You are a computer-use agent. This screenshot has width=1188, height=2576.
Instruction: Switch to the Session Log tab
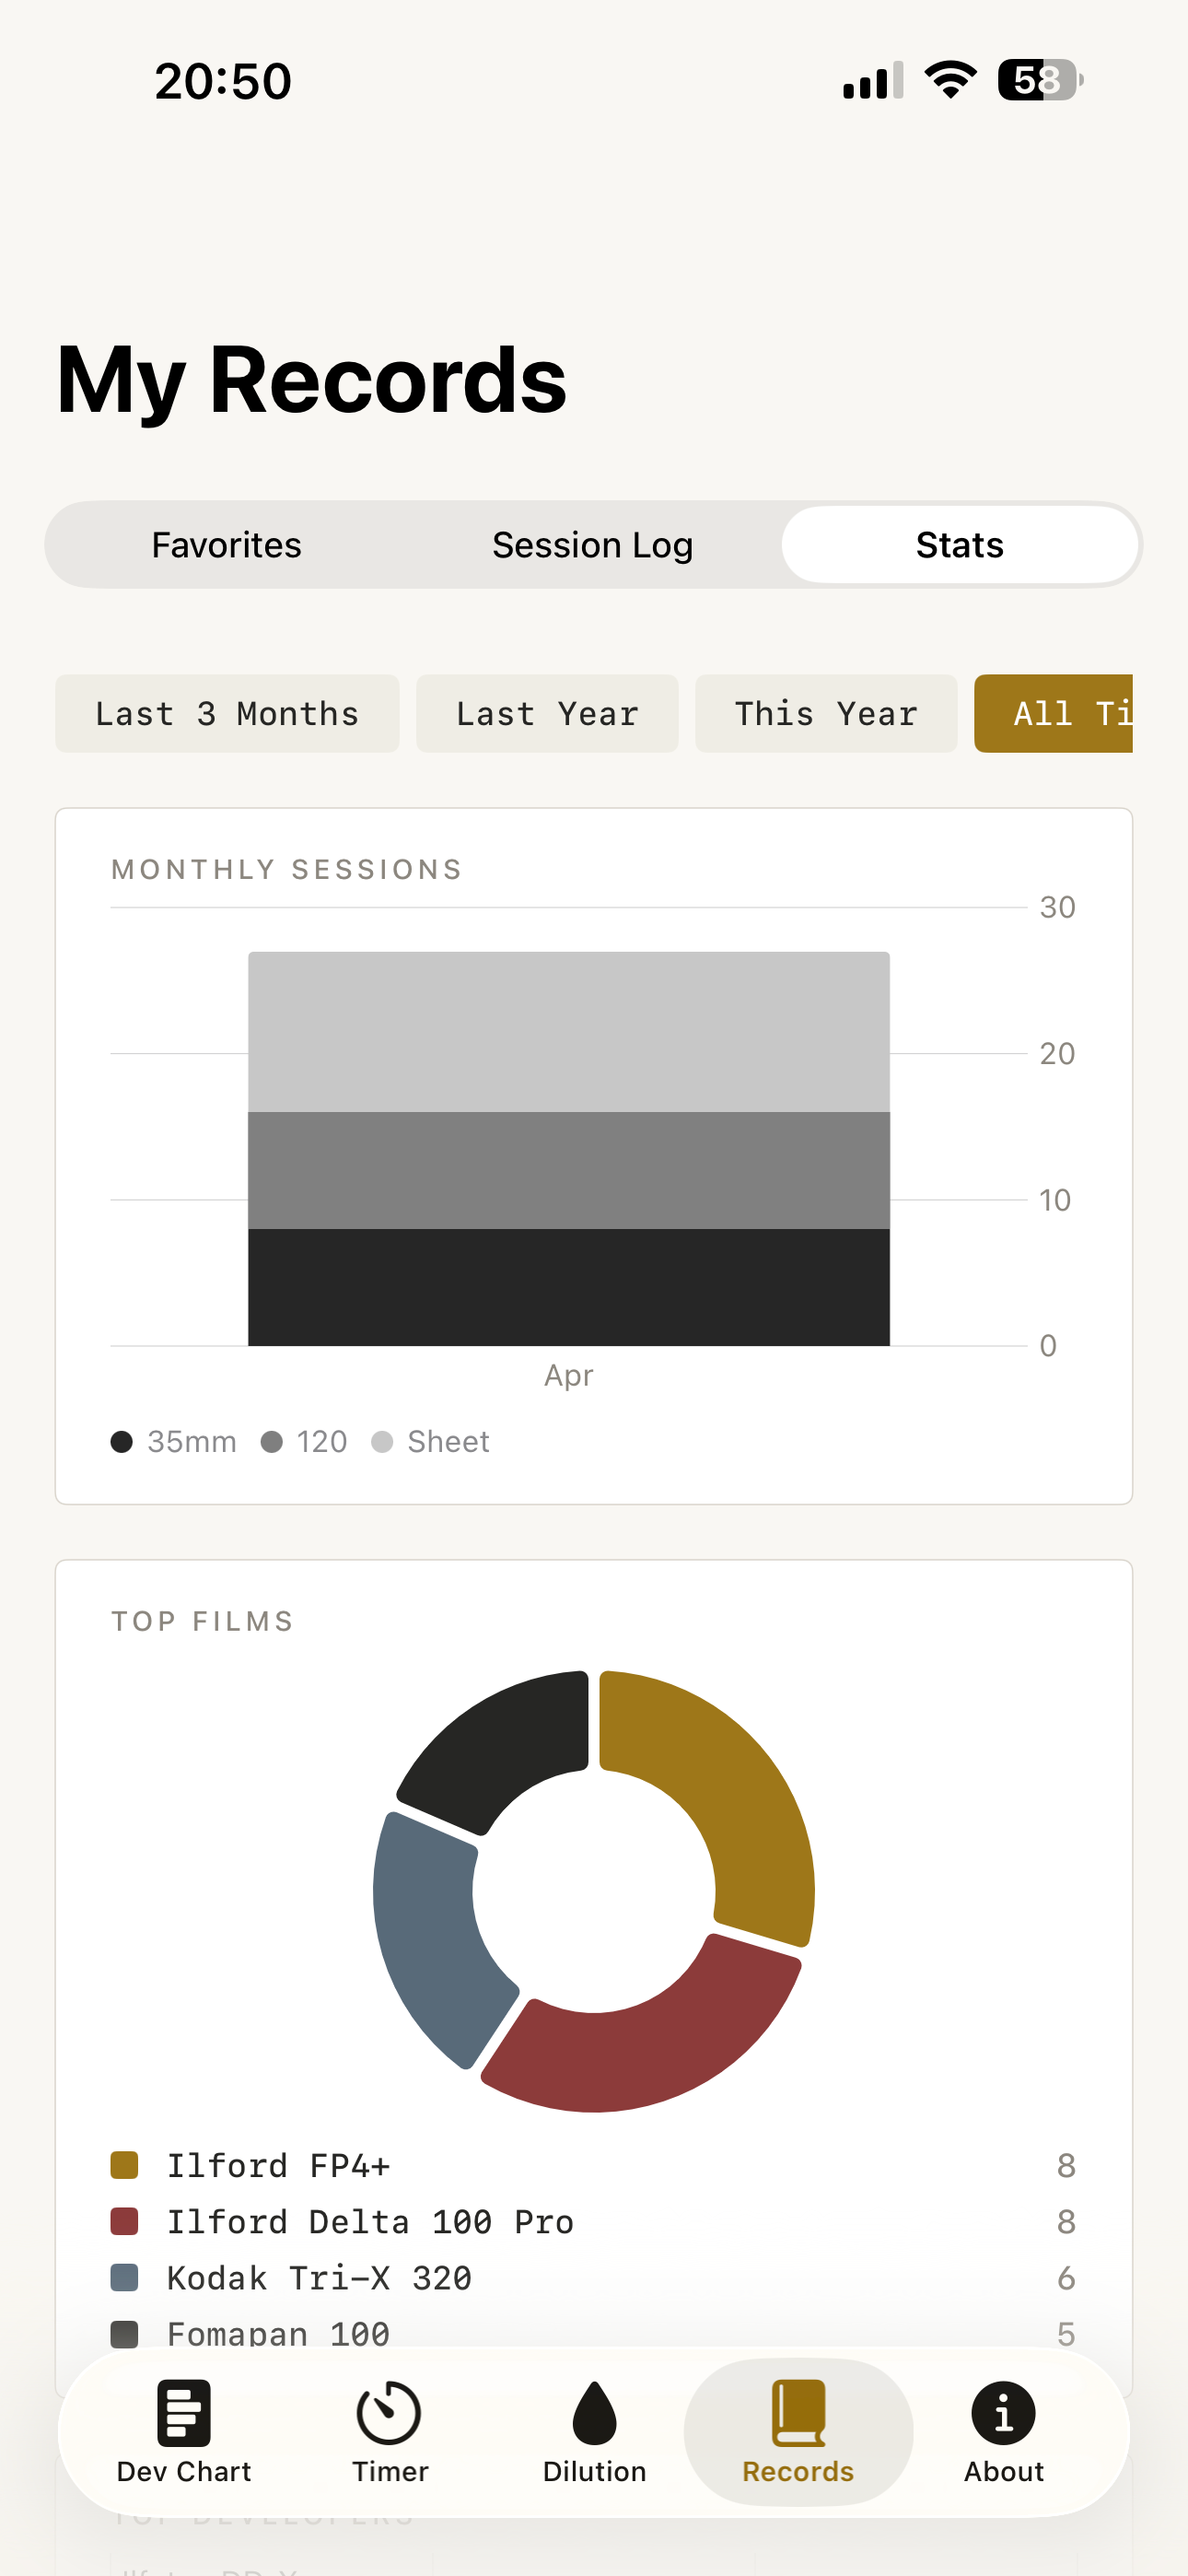(593, 545)
